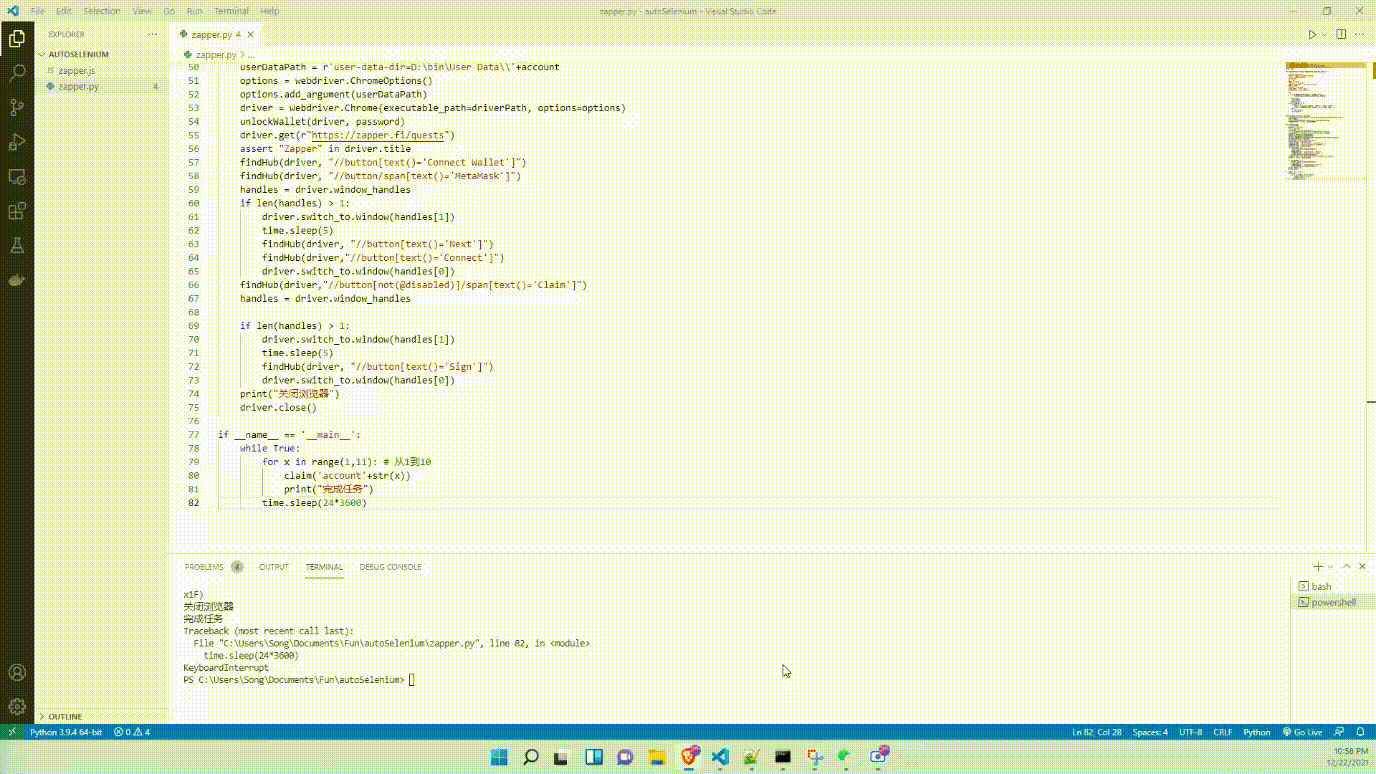Change the Python language mode
1376x774 pixels.
point(1256,732)
